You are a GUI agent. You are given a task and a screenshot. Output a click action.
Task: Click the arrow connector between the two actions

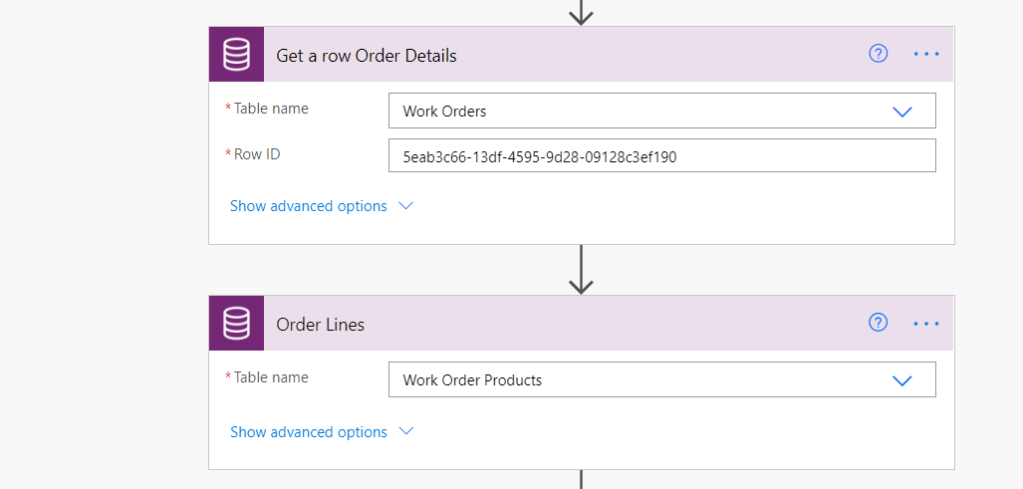pyautogui.click(x=581, y=270)
